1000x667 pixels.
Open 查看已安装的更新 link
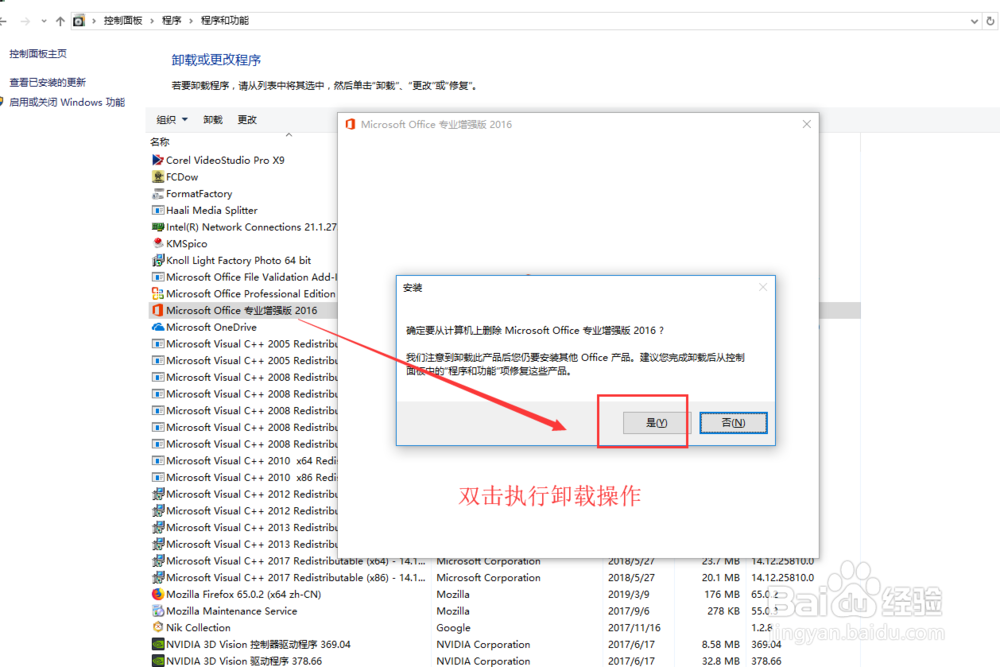(47, 82)
